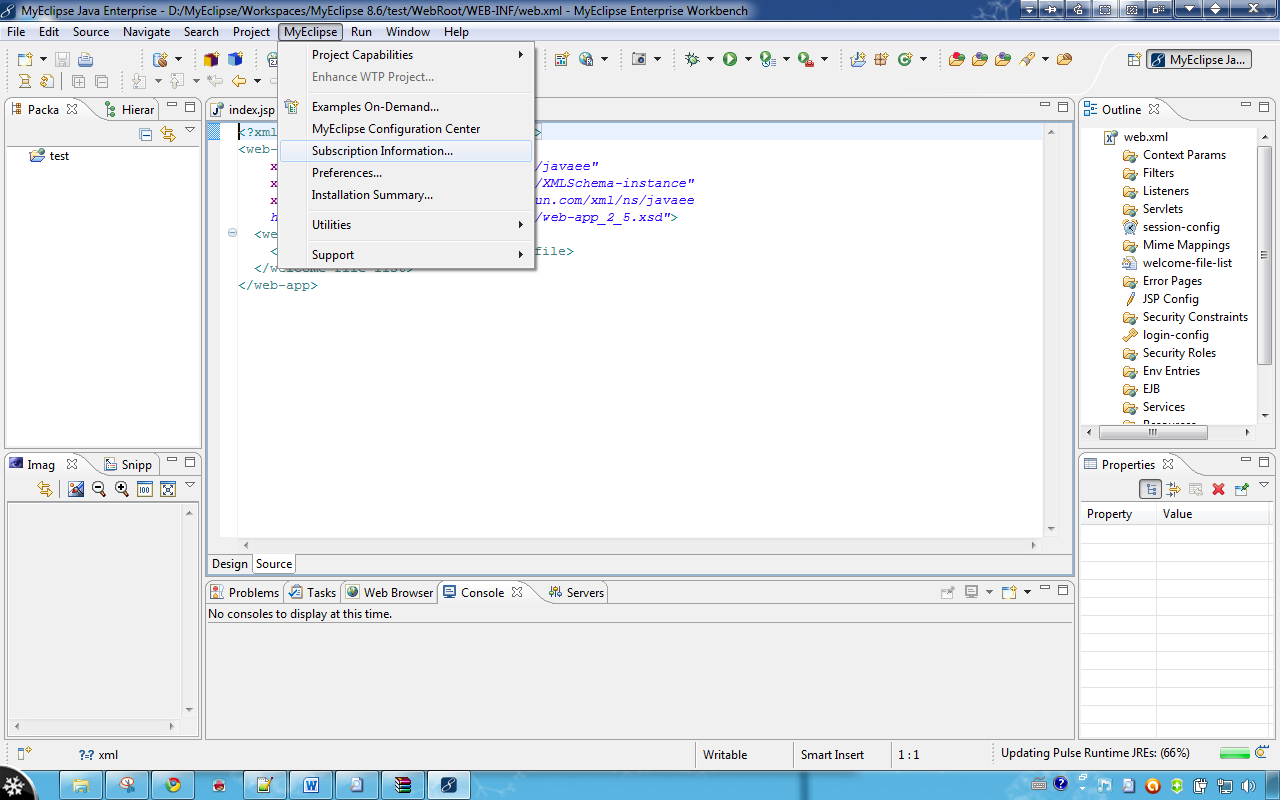Toggle categories view in Properties panel
The image size is (1280, 800).
click(x=1151, y=489)
